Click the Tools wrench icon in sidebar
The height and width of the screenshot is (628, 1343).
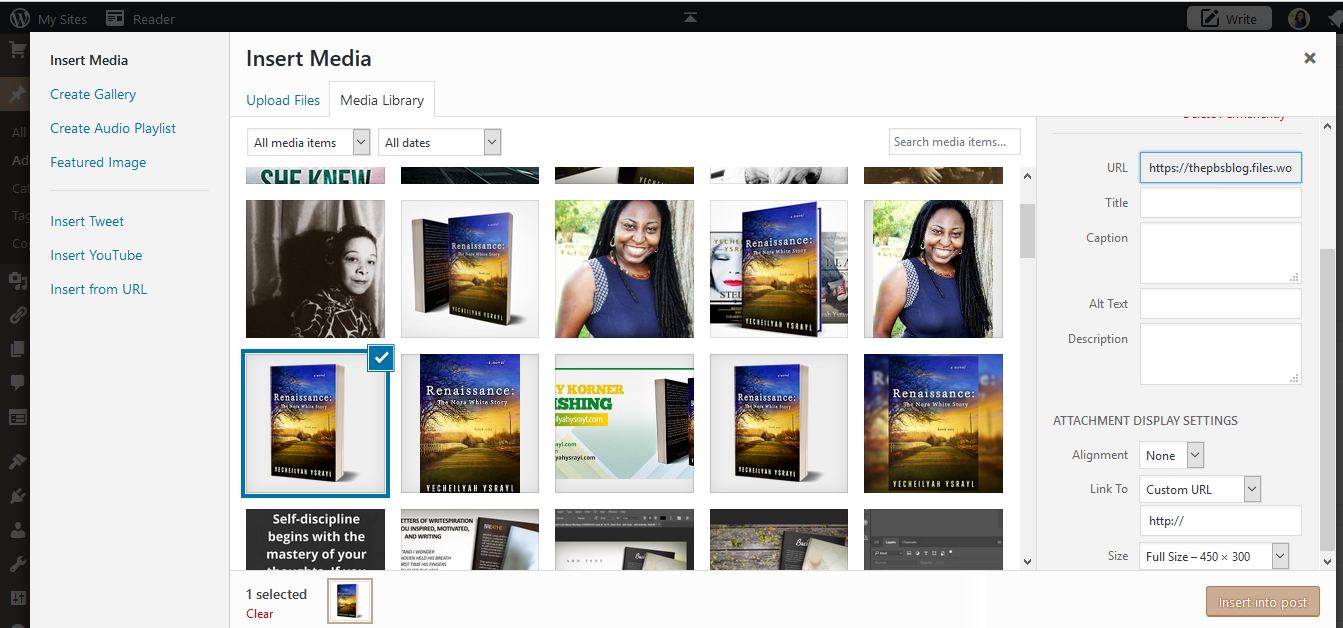click(x=17, y=565)
